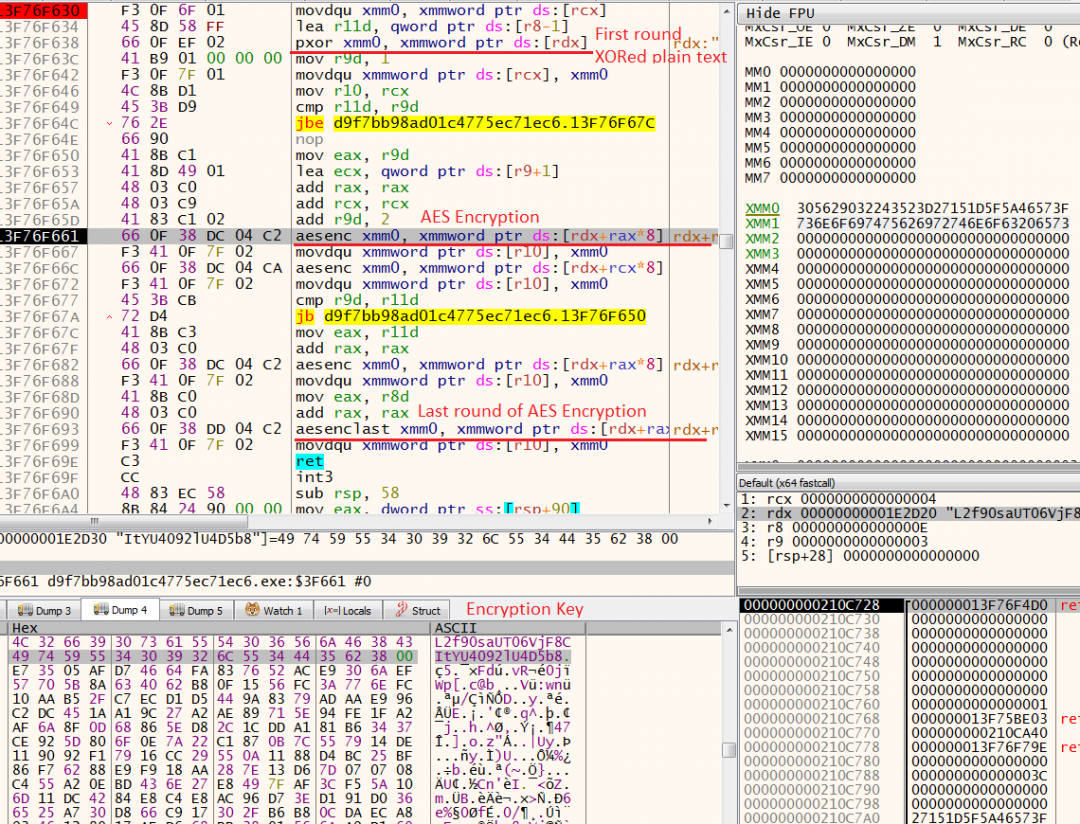This screenshot has width=1080, height=824.
Task: Click jump arrow beside the jb instruction
Action: coord(111,317)
